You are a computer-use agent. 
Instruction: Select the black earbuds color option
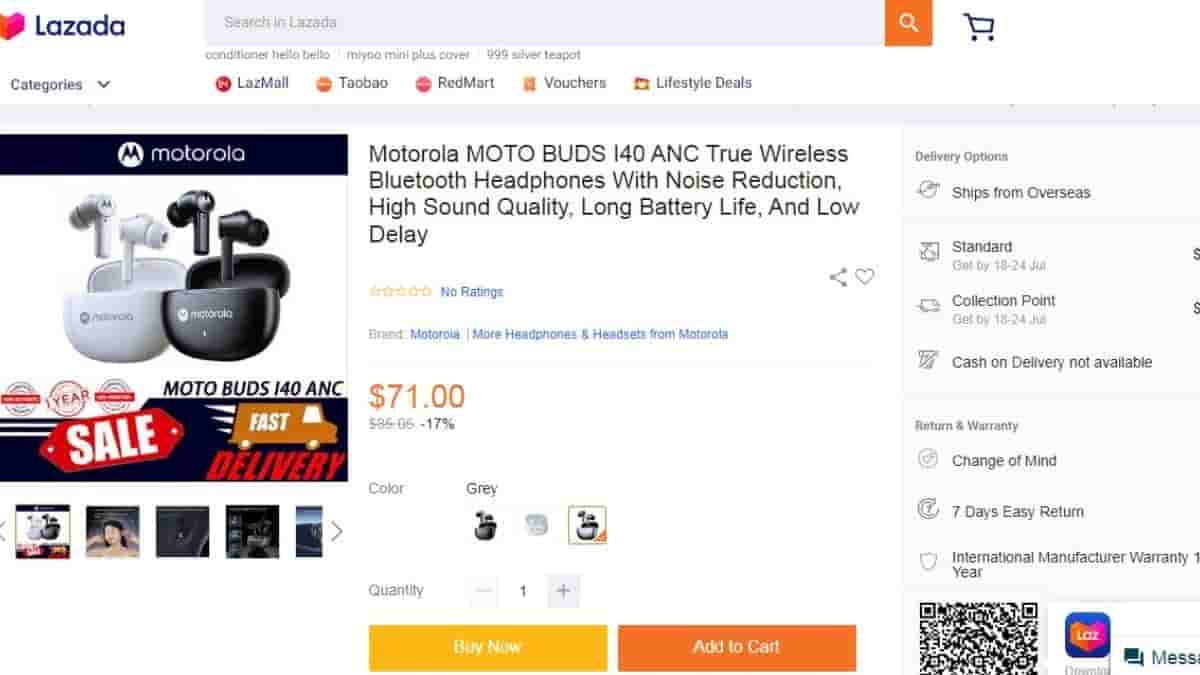click(485, 525)
